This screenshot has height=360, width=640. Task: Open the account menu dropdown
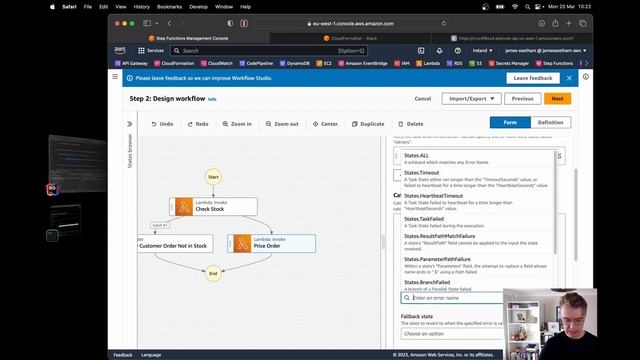545,51
